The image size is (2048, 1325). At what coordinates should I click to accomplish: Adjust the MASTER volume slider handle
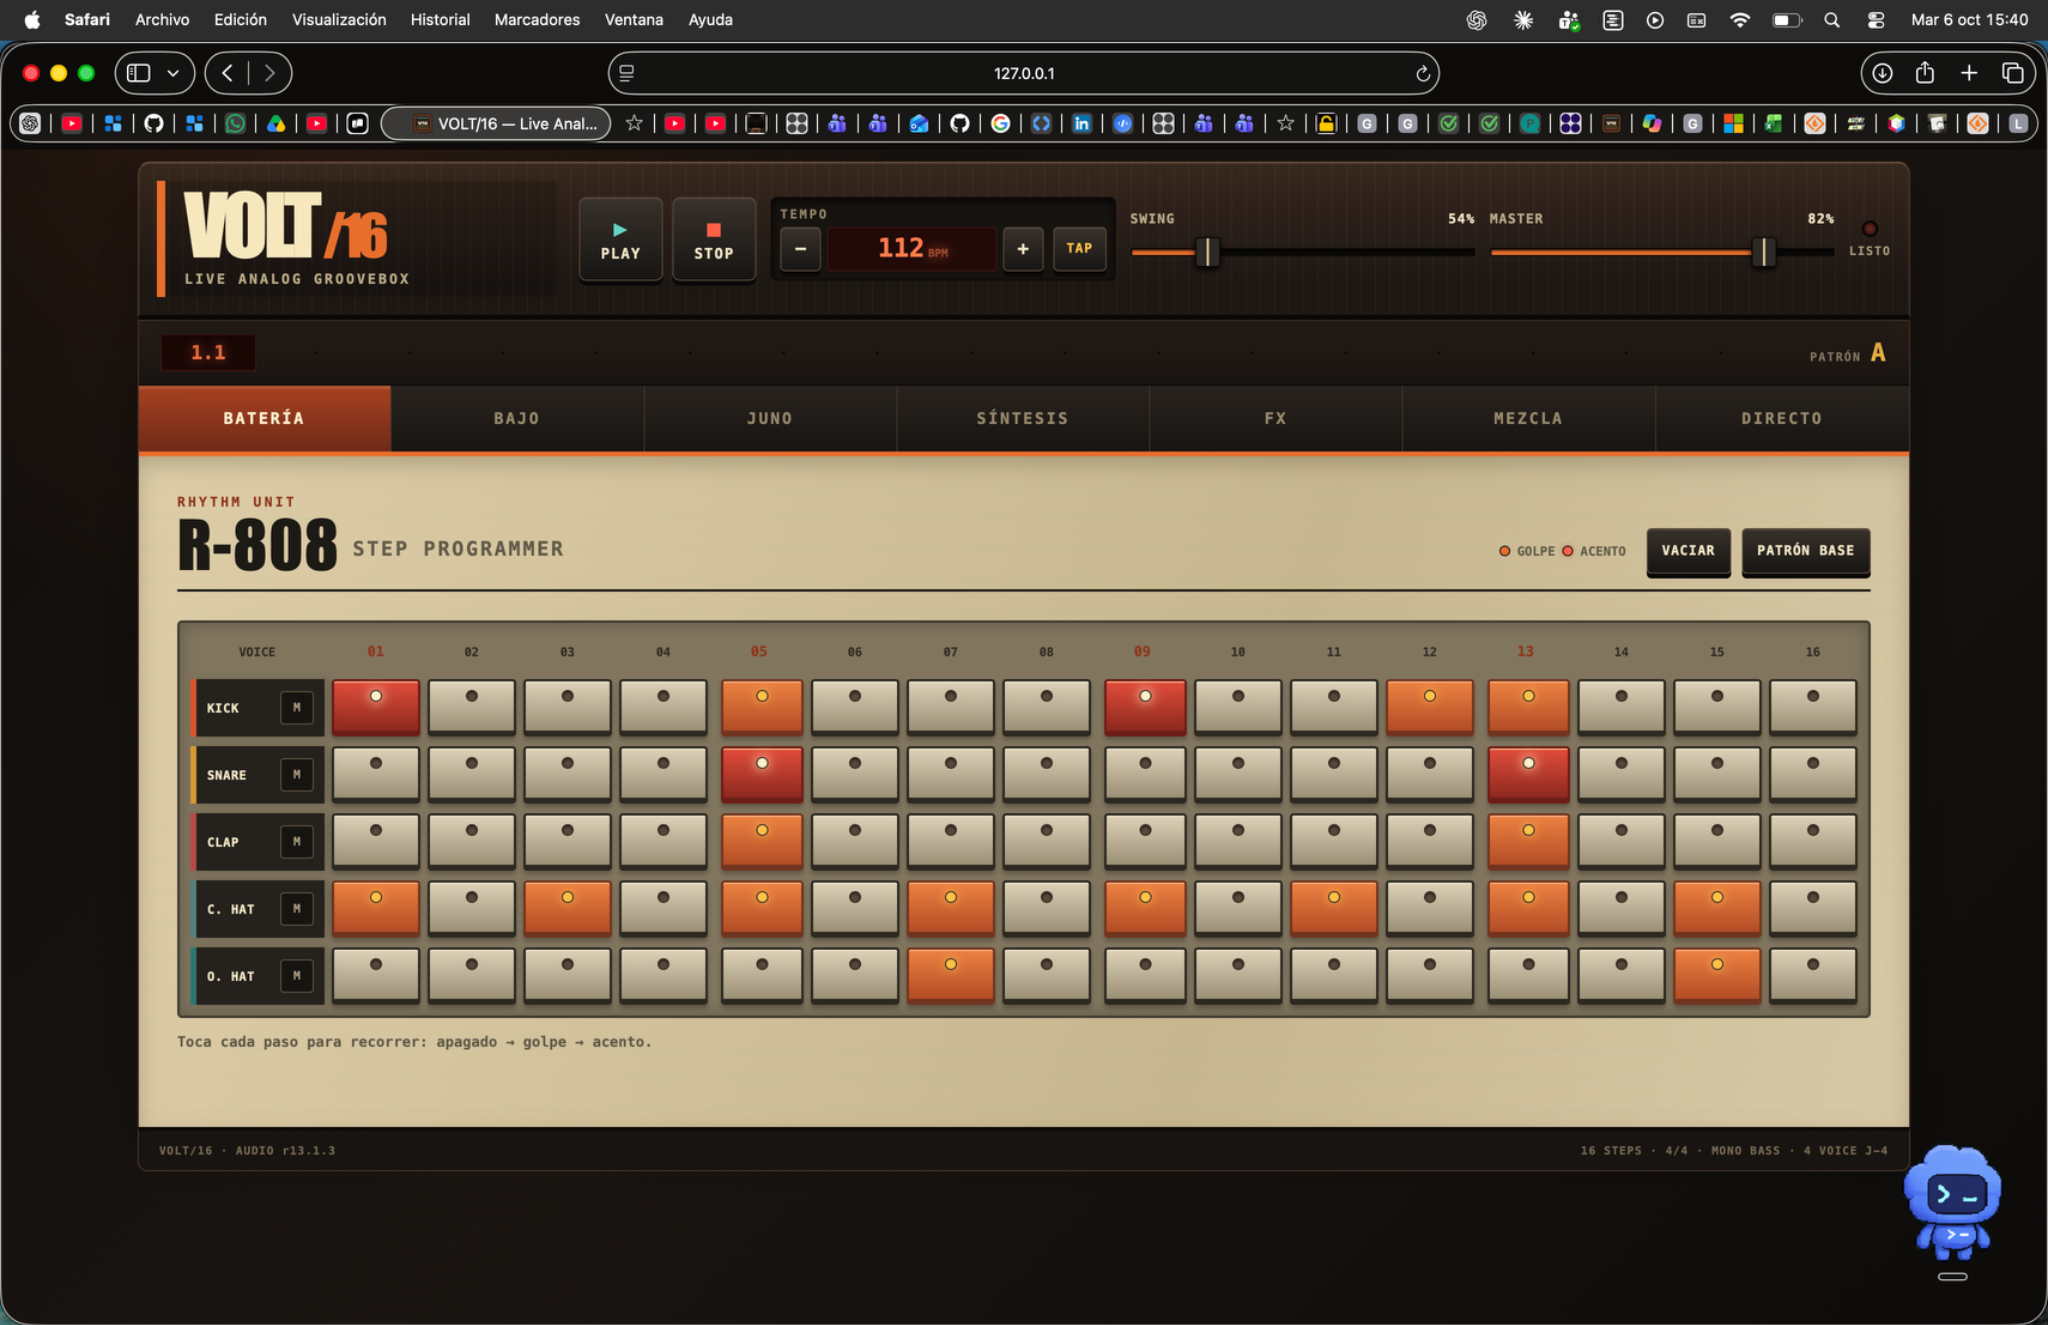[x=1764, y=252]
